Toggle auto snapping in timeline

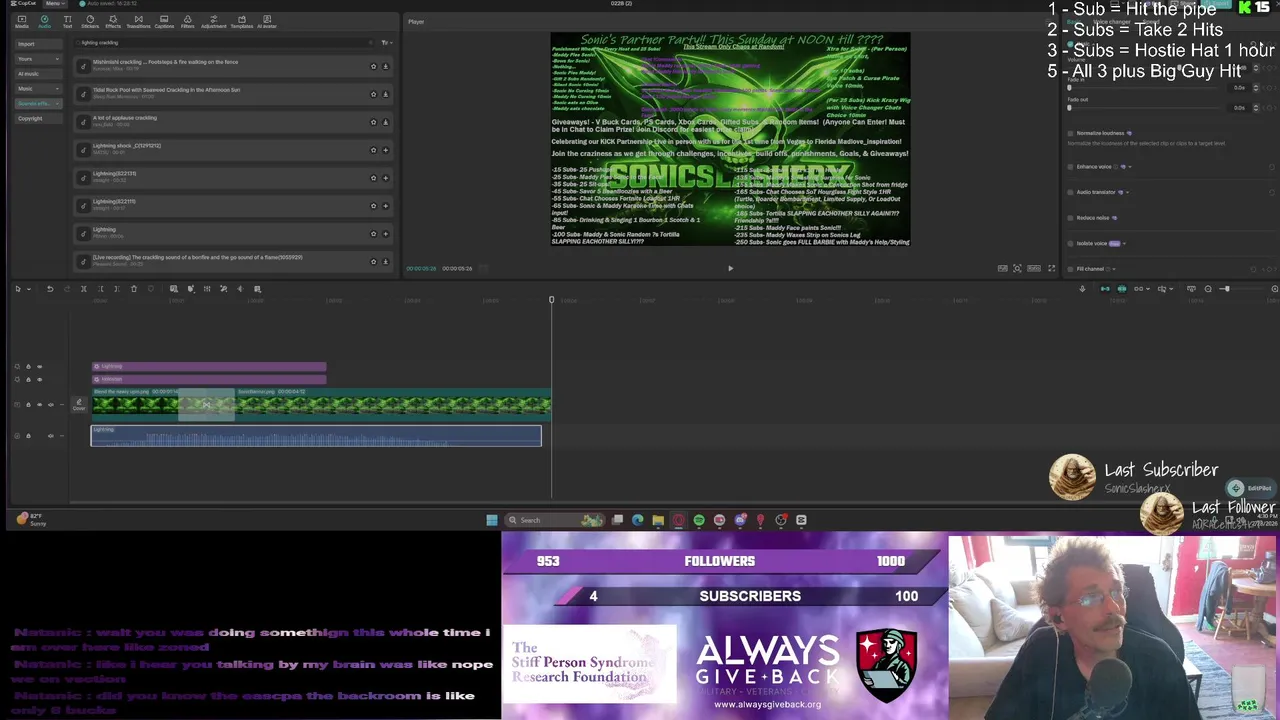1122,289
